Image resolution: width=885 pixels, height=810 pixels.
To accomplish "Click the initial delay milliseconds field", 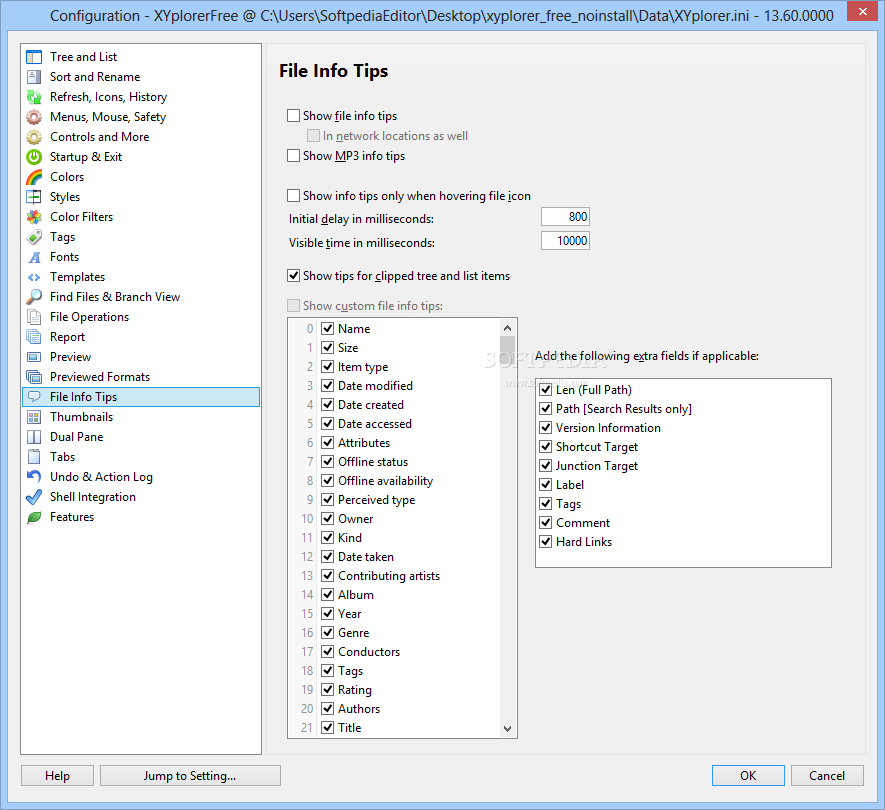I will [565, 217].
